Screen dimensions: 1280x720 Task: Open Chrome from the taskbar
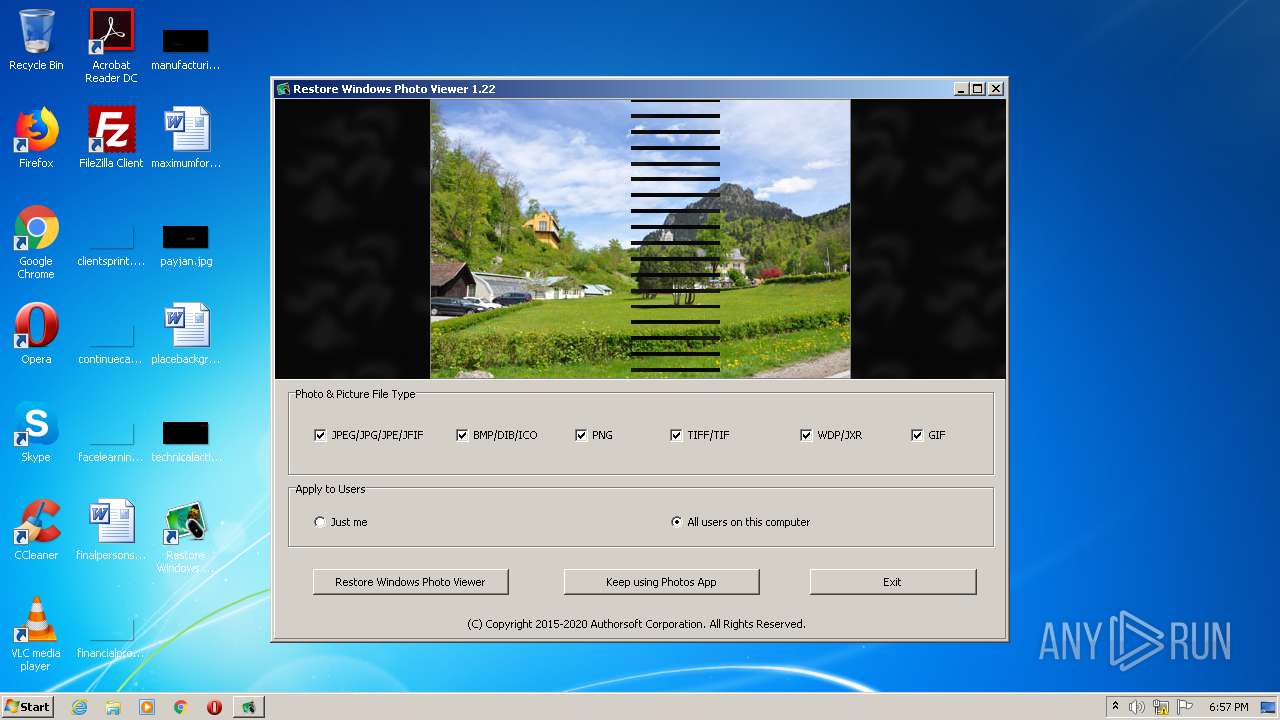(x=181, y=707)
